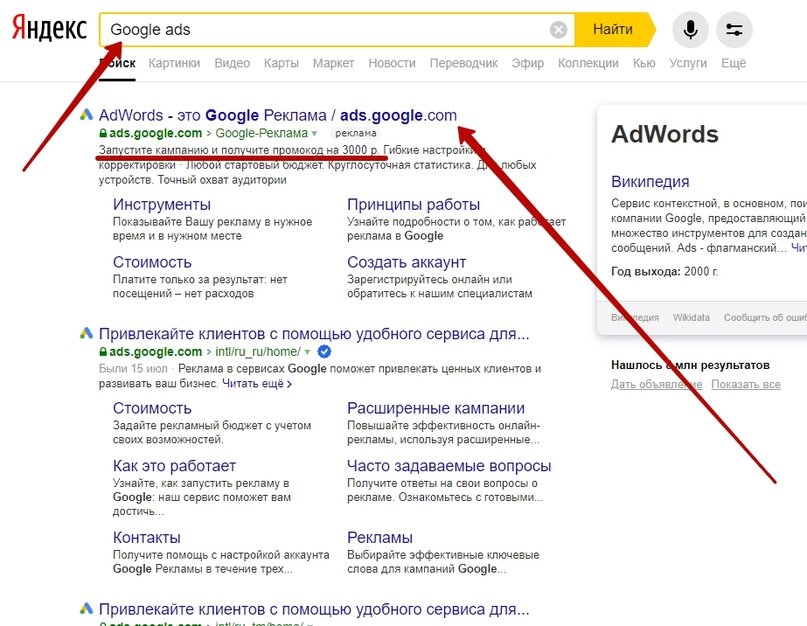Open the Эфир tab
Viewport: 807px width, 626px height.
(528, 63)
